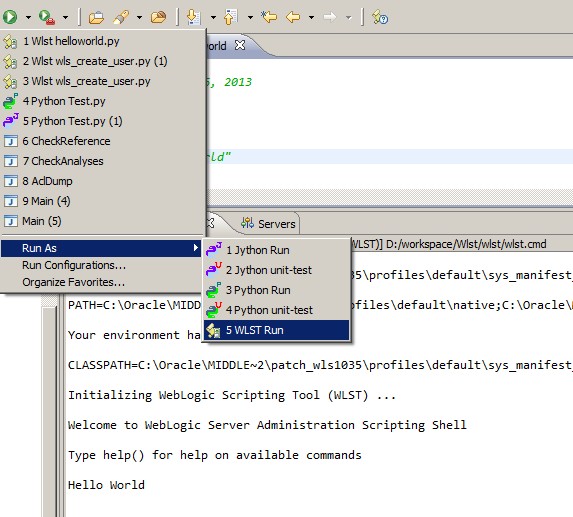
Task: Close the helloworld editor tab
Action: pyautogui.click(x=240, y=45)
